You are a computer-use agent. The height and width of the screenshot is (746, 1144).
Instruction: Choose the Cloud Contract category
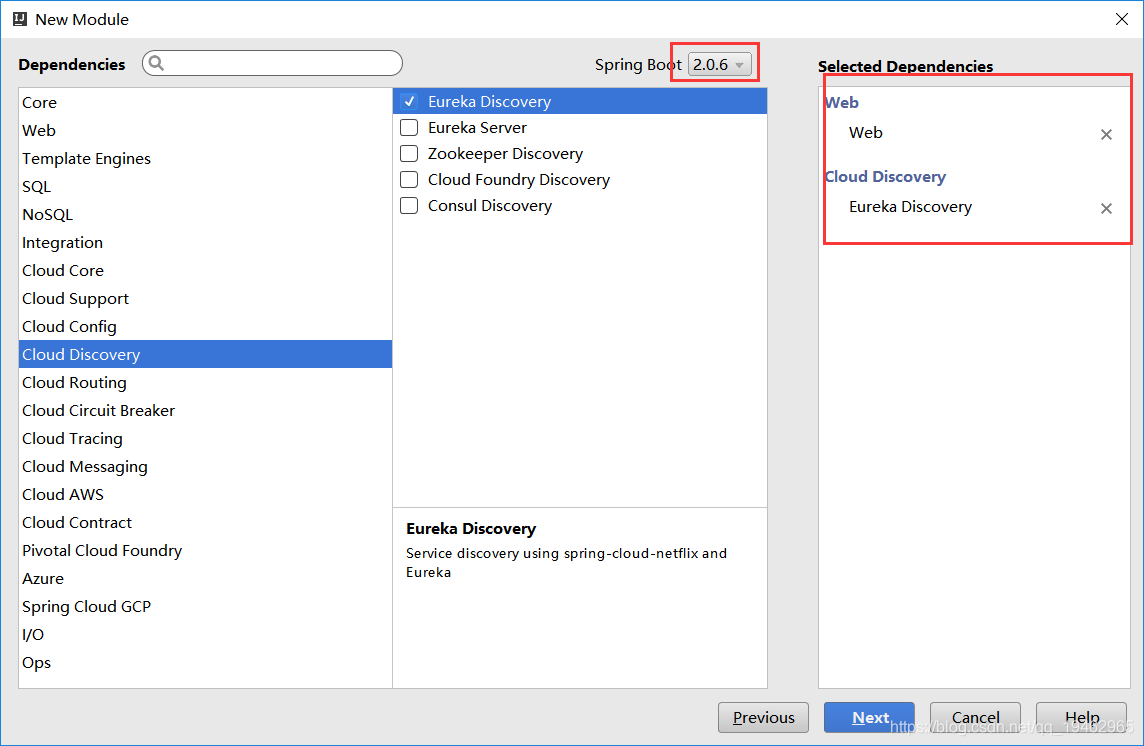[205, 523]
